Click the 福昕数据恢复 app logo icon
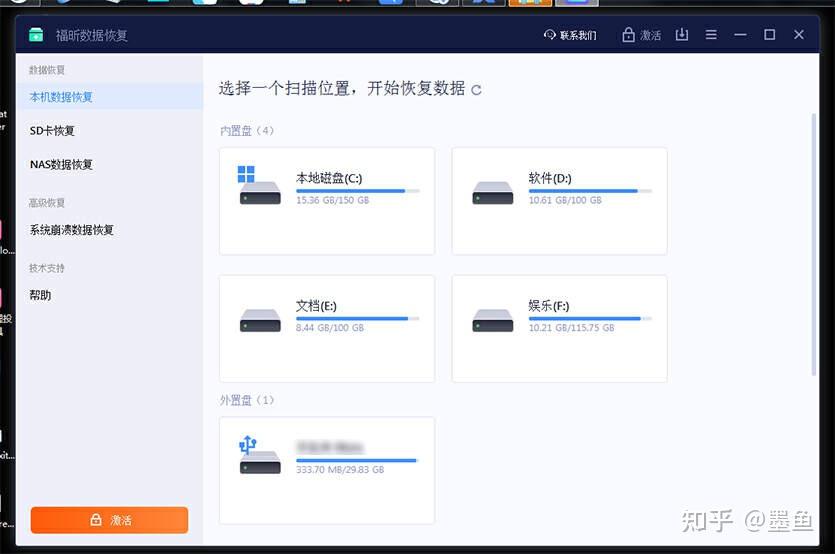 pos(36,35)
